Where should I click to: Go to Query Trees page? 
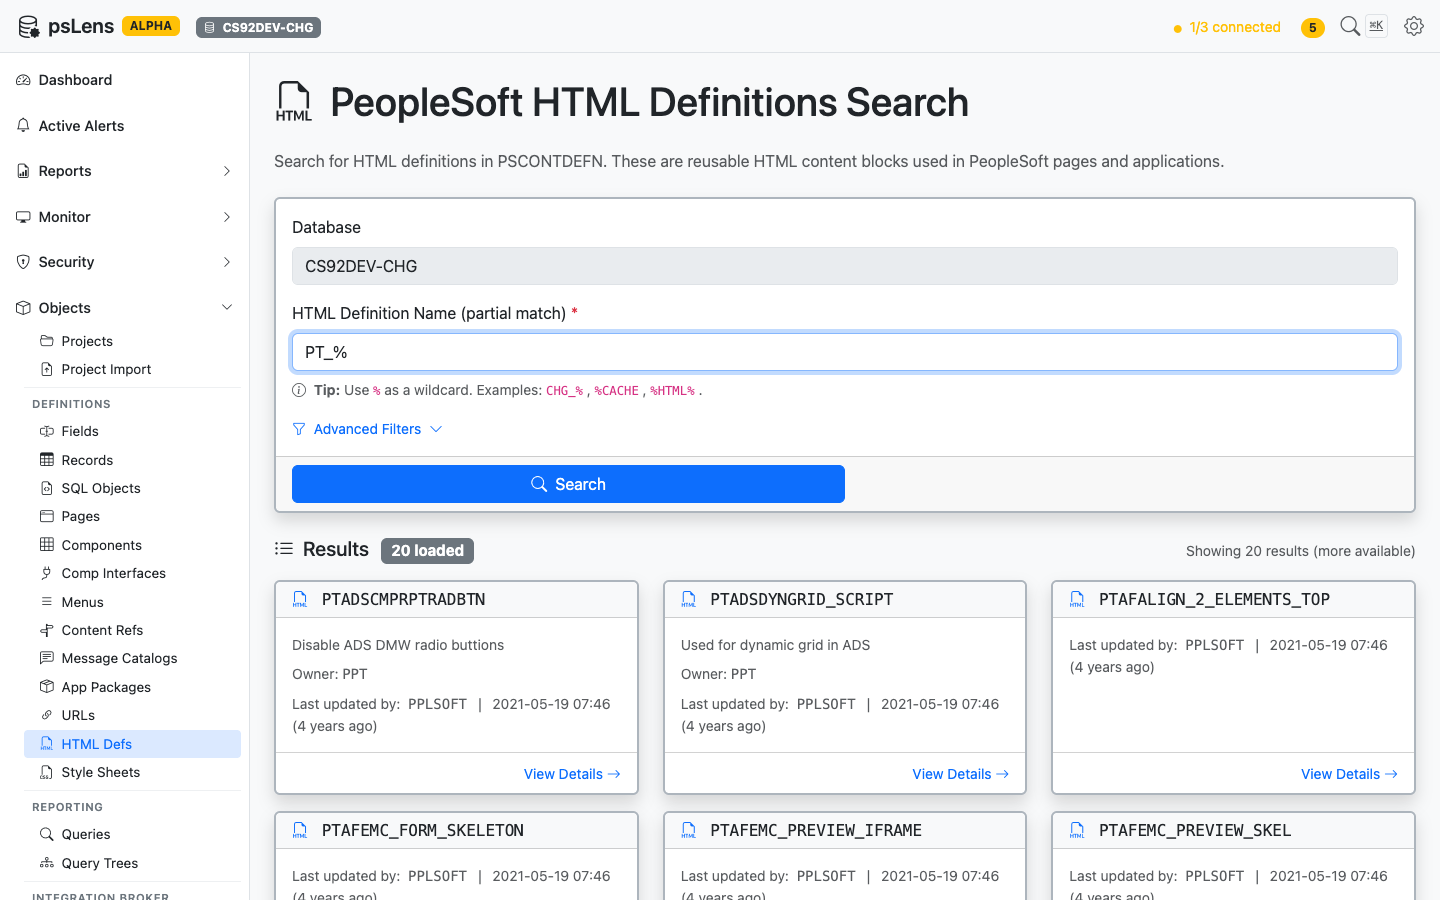pos(132,863)
